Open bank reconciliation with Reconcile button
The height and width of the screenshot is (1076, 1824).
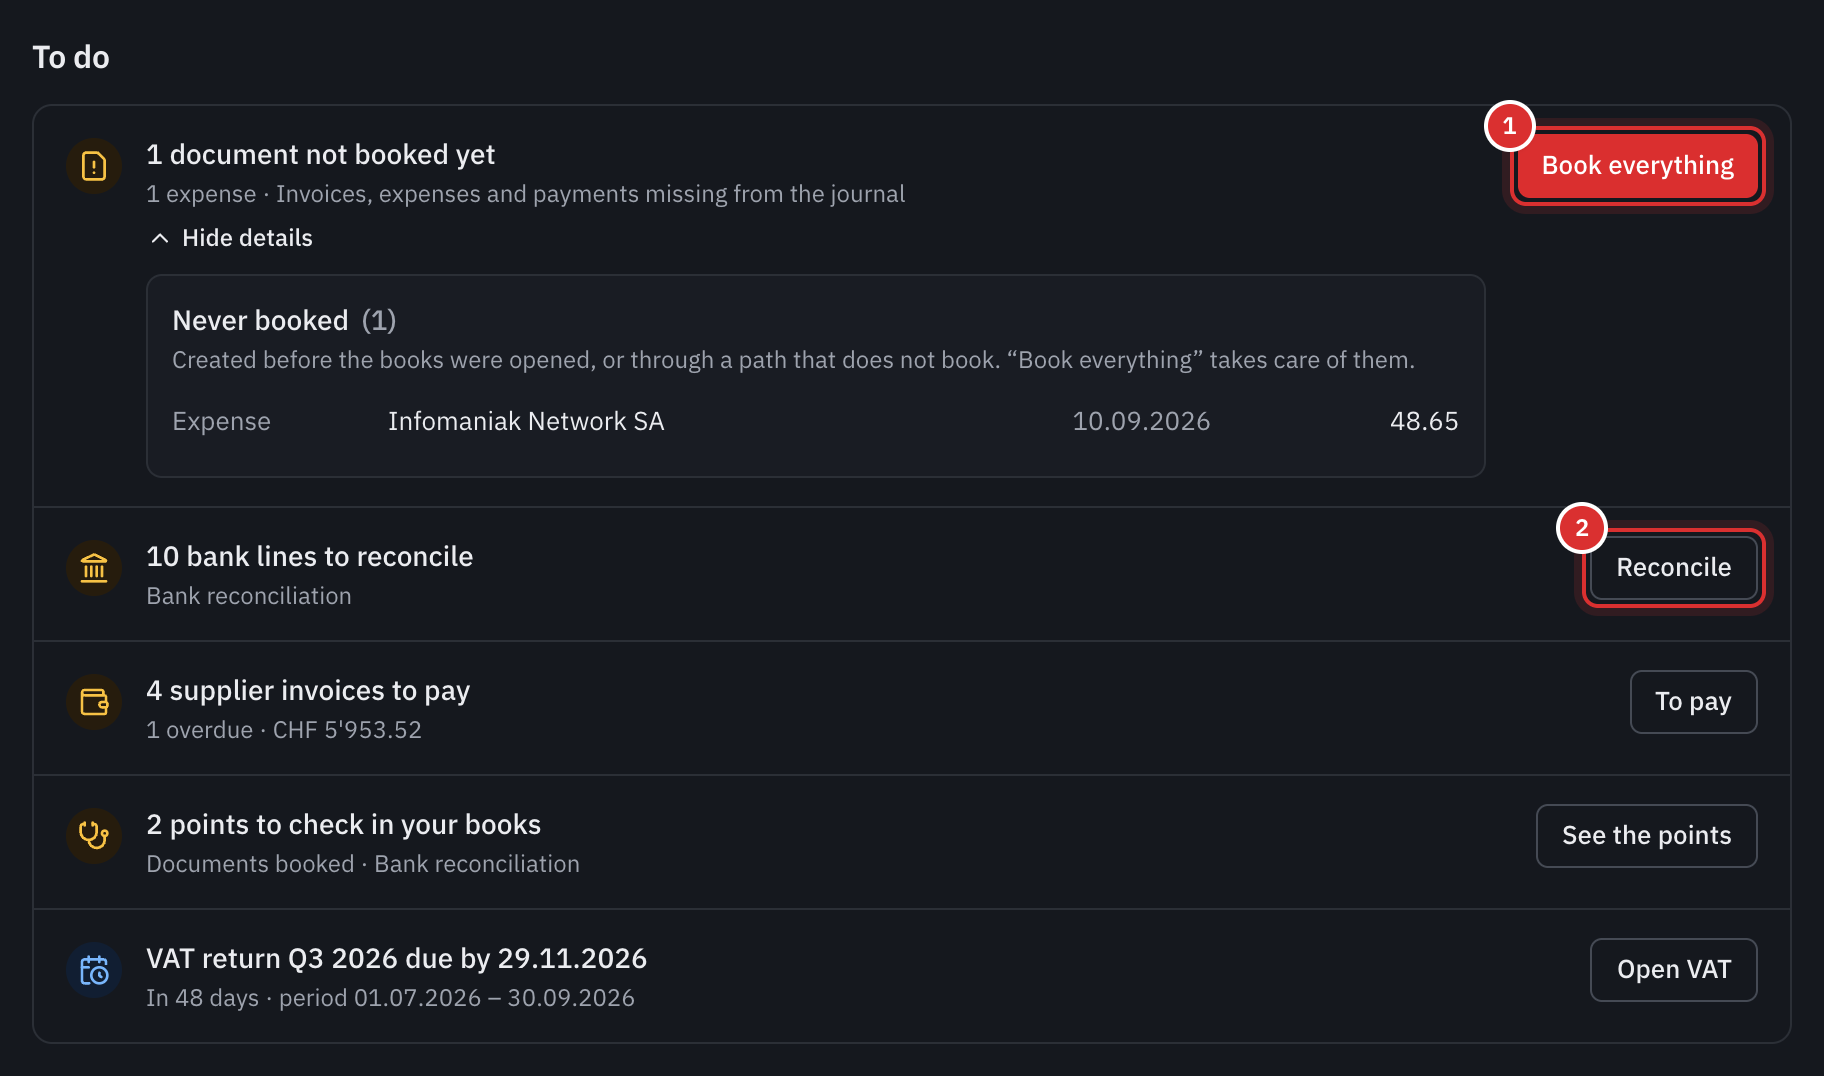[1673, 568]
